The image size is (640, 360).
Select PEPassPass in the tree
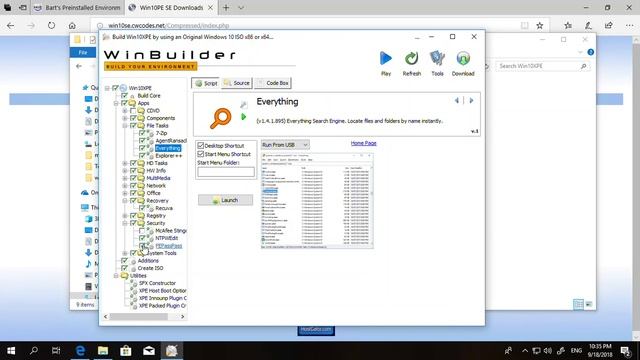pyautogui.click(x=169, y=246)
